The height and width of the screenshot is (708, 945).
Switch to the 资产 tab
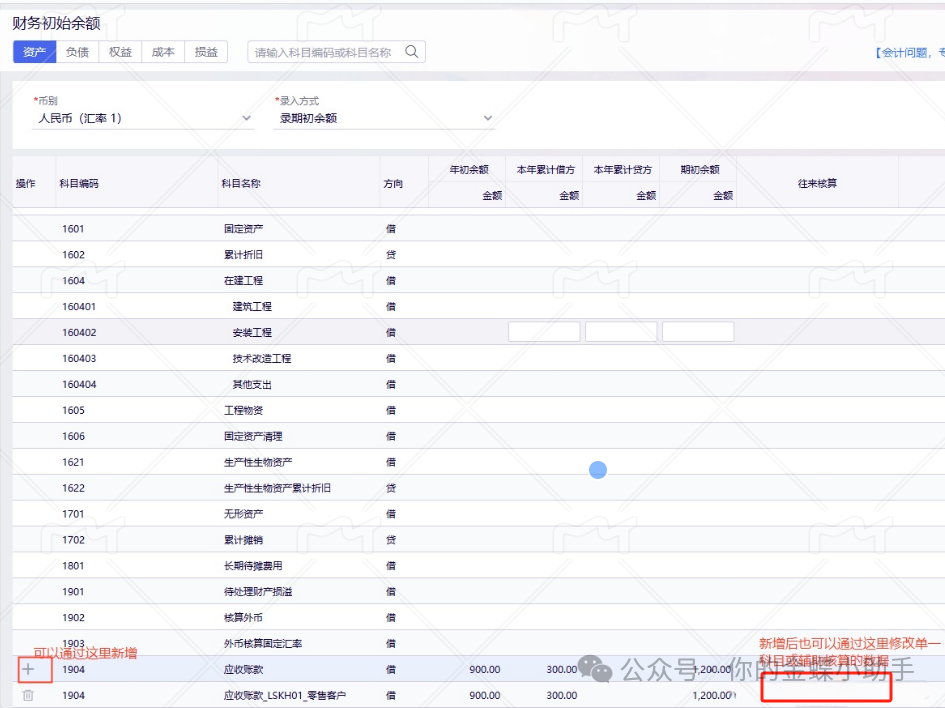[x=34, y=52]
